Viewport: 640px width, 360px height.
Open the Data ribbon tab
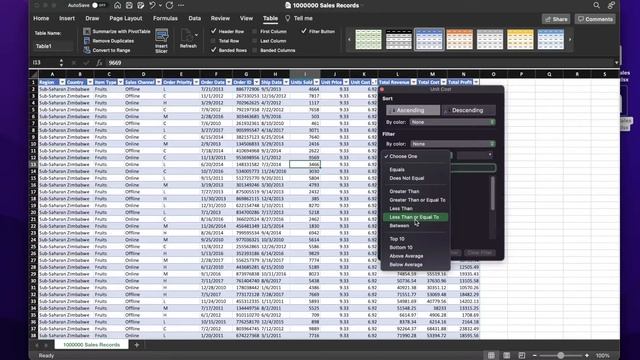coord(194,18)
